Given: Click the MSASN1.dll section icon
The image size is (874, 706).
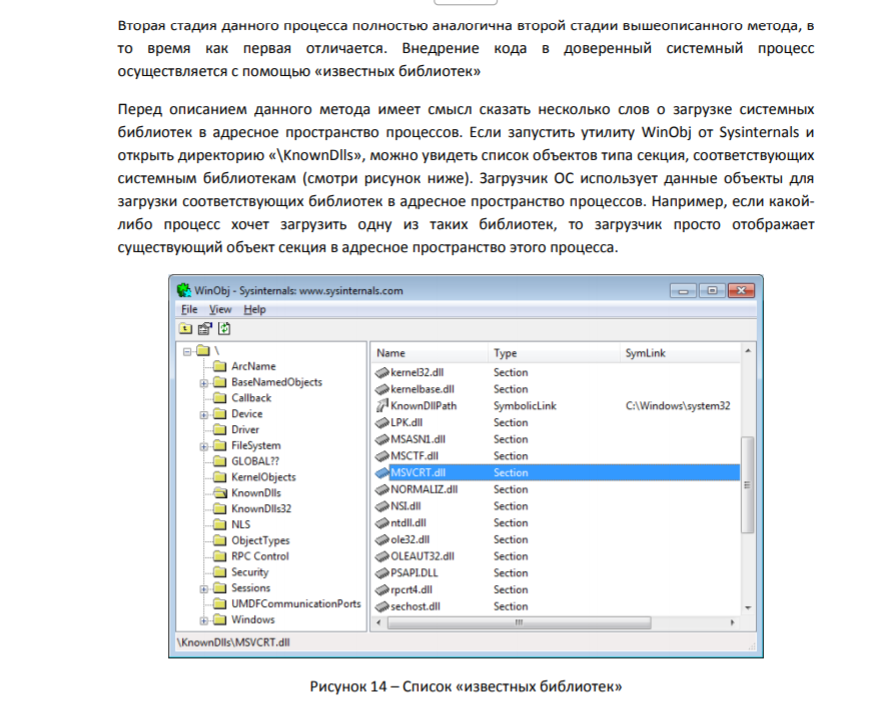Looking at the screenshot, I should click(x=382, y=439).
